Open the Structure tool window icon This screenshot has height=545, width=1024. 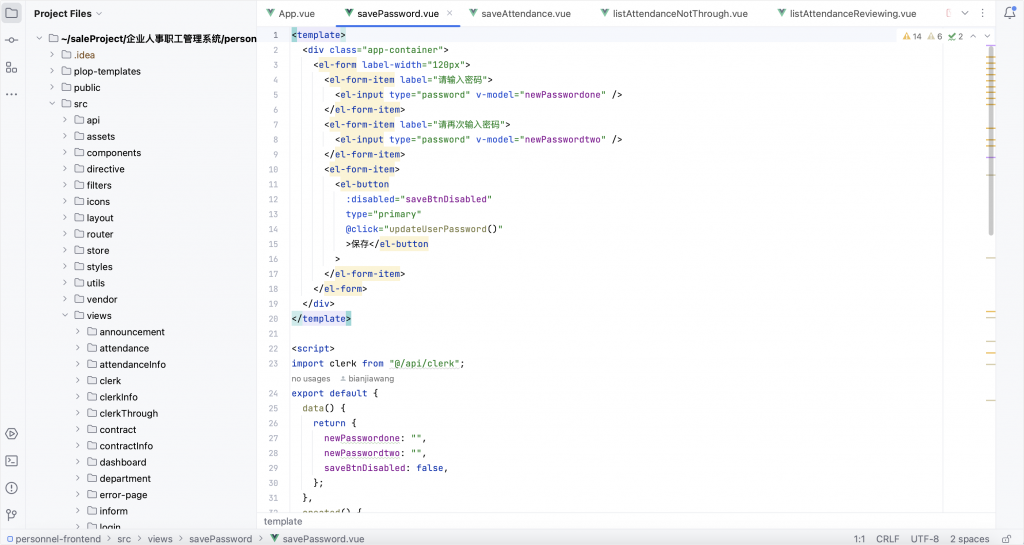pos(11,67)
